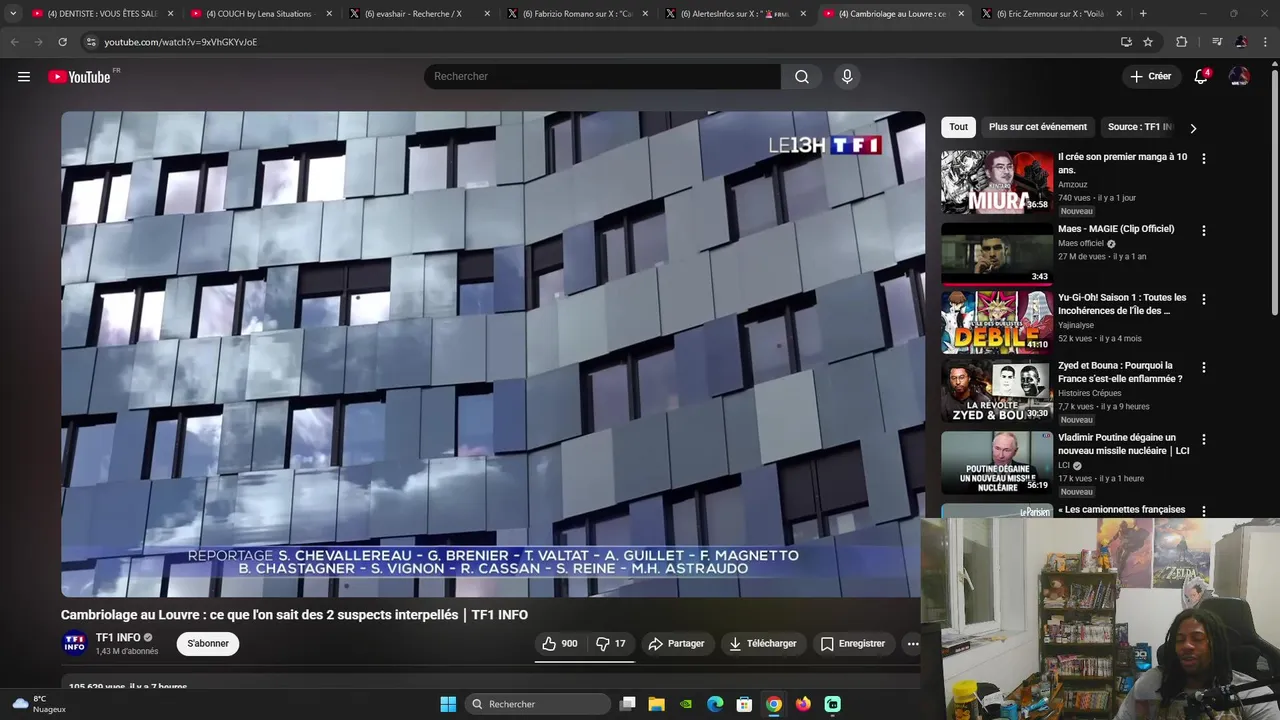Go to the YouTube home logo

click(79, 77)
